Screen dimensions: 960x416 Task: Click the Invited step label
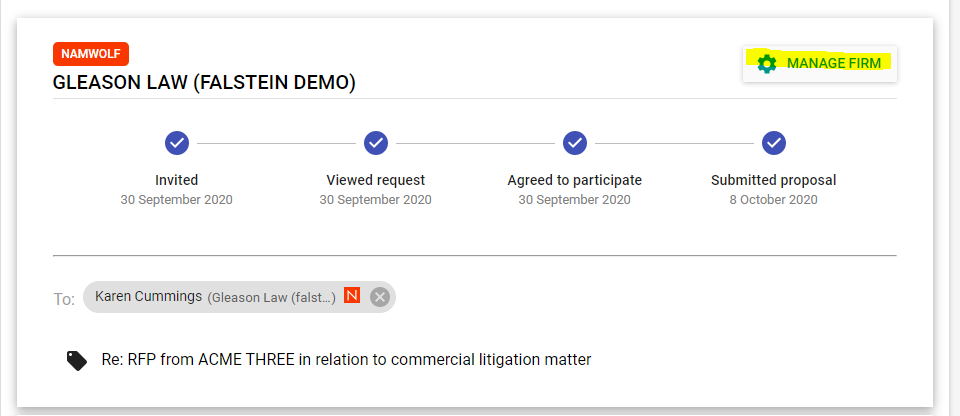177,180
